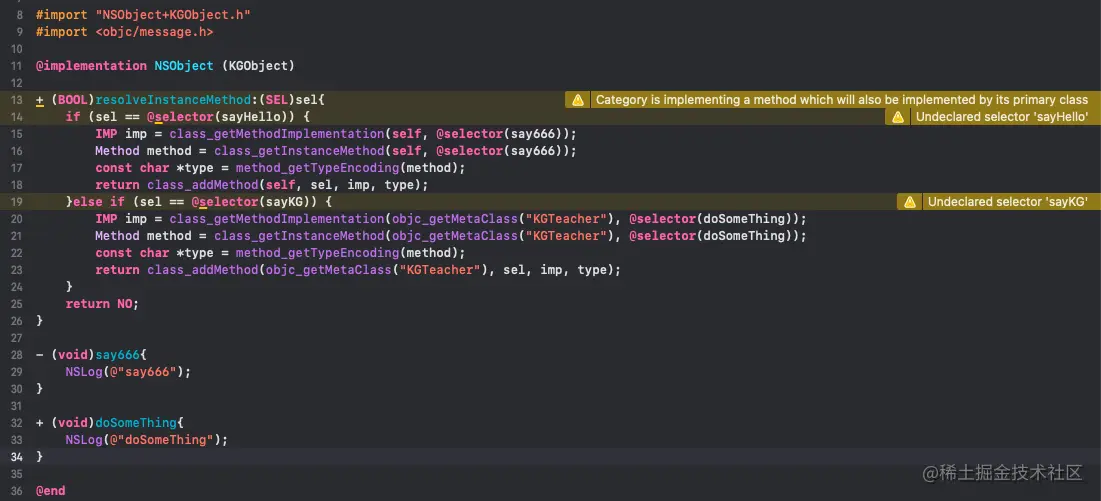Click line number 13 in the gutter
1101x501 pixels.
(x=16, y=100)
